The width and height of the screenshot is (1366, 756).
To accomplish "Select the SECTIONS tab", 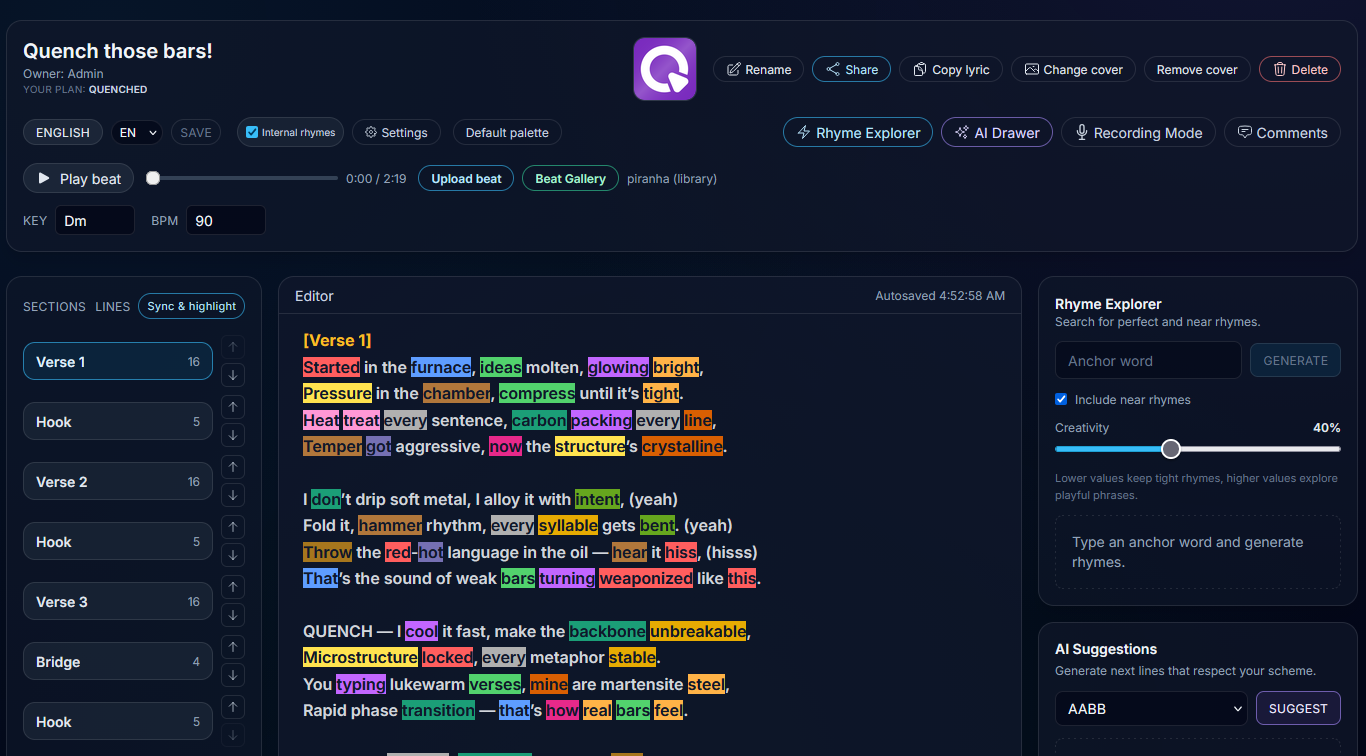I will (54, 307).
